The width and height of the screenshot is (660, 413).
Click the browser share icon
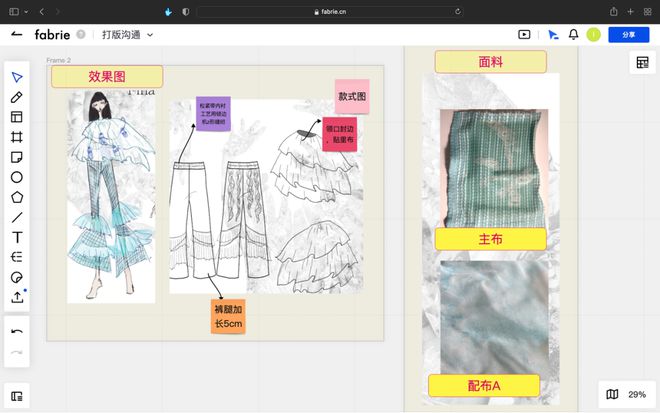(x=614, y=11)
